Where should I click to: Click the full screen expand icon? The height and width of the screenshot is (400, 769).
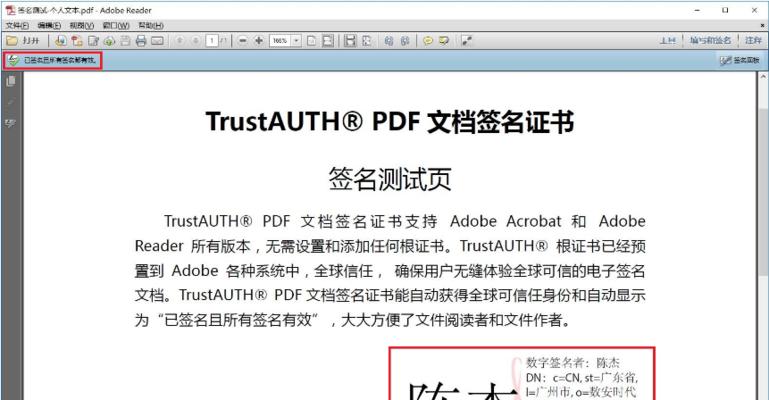click(x=466, y=41)
